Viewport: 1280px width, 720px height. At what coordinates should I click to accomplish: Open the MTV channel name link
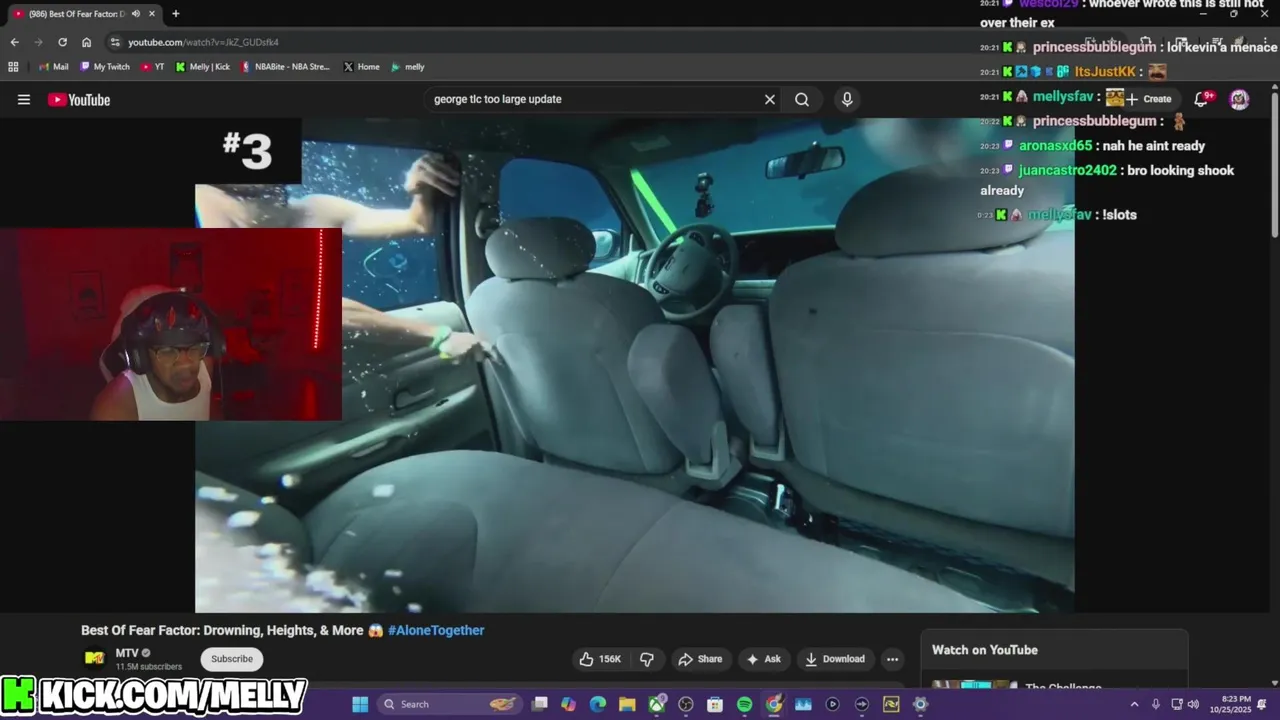click(127, 653)
